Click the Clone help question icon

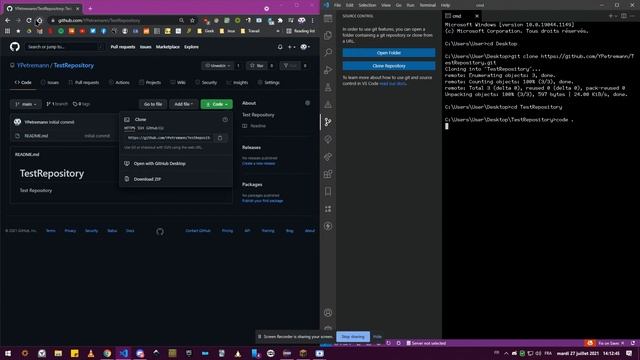(225, 120)
